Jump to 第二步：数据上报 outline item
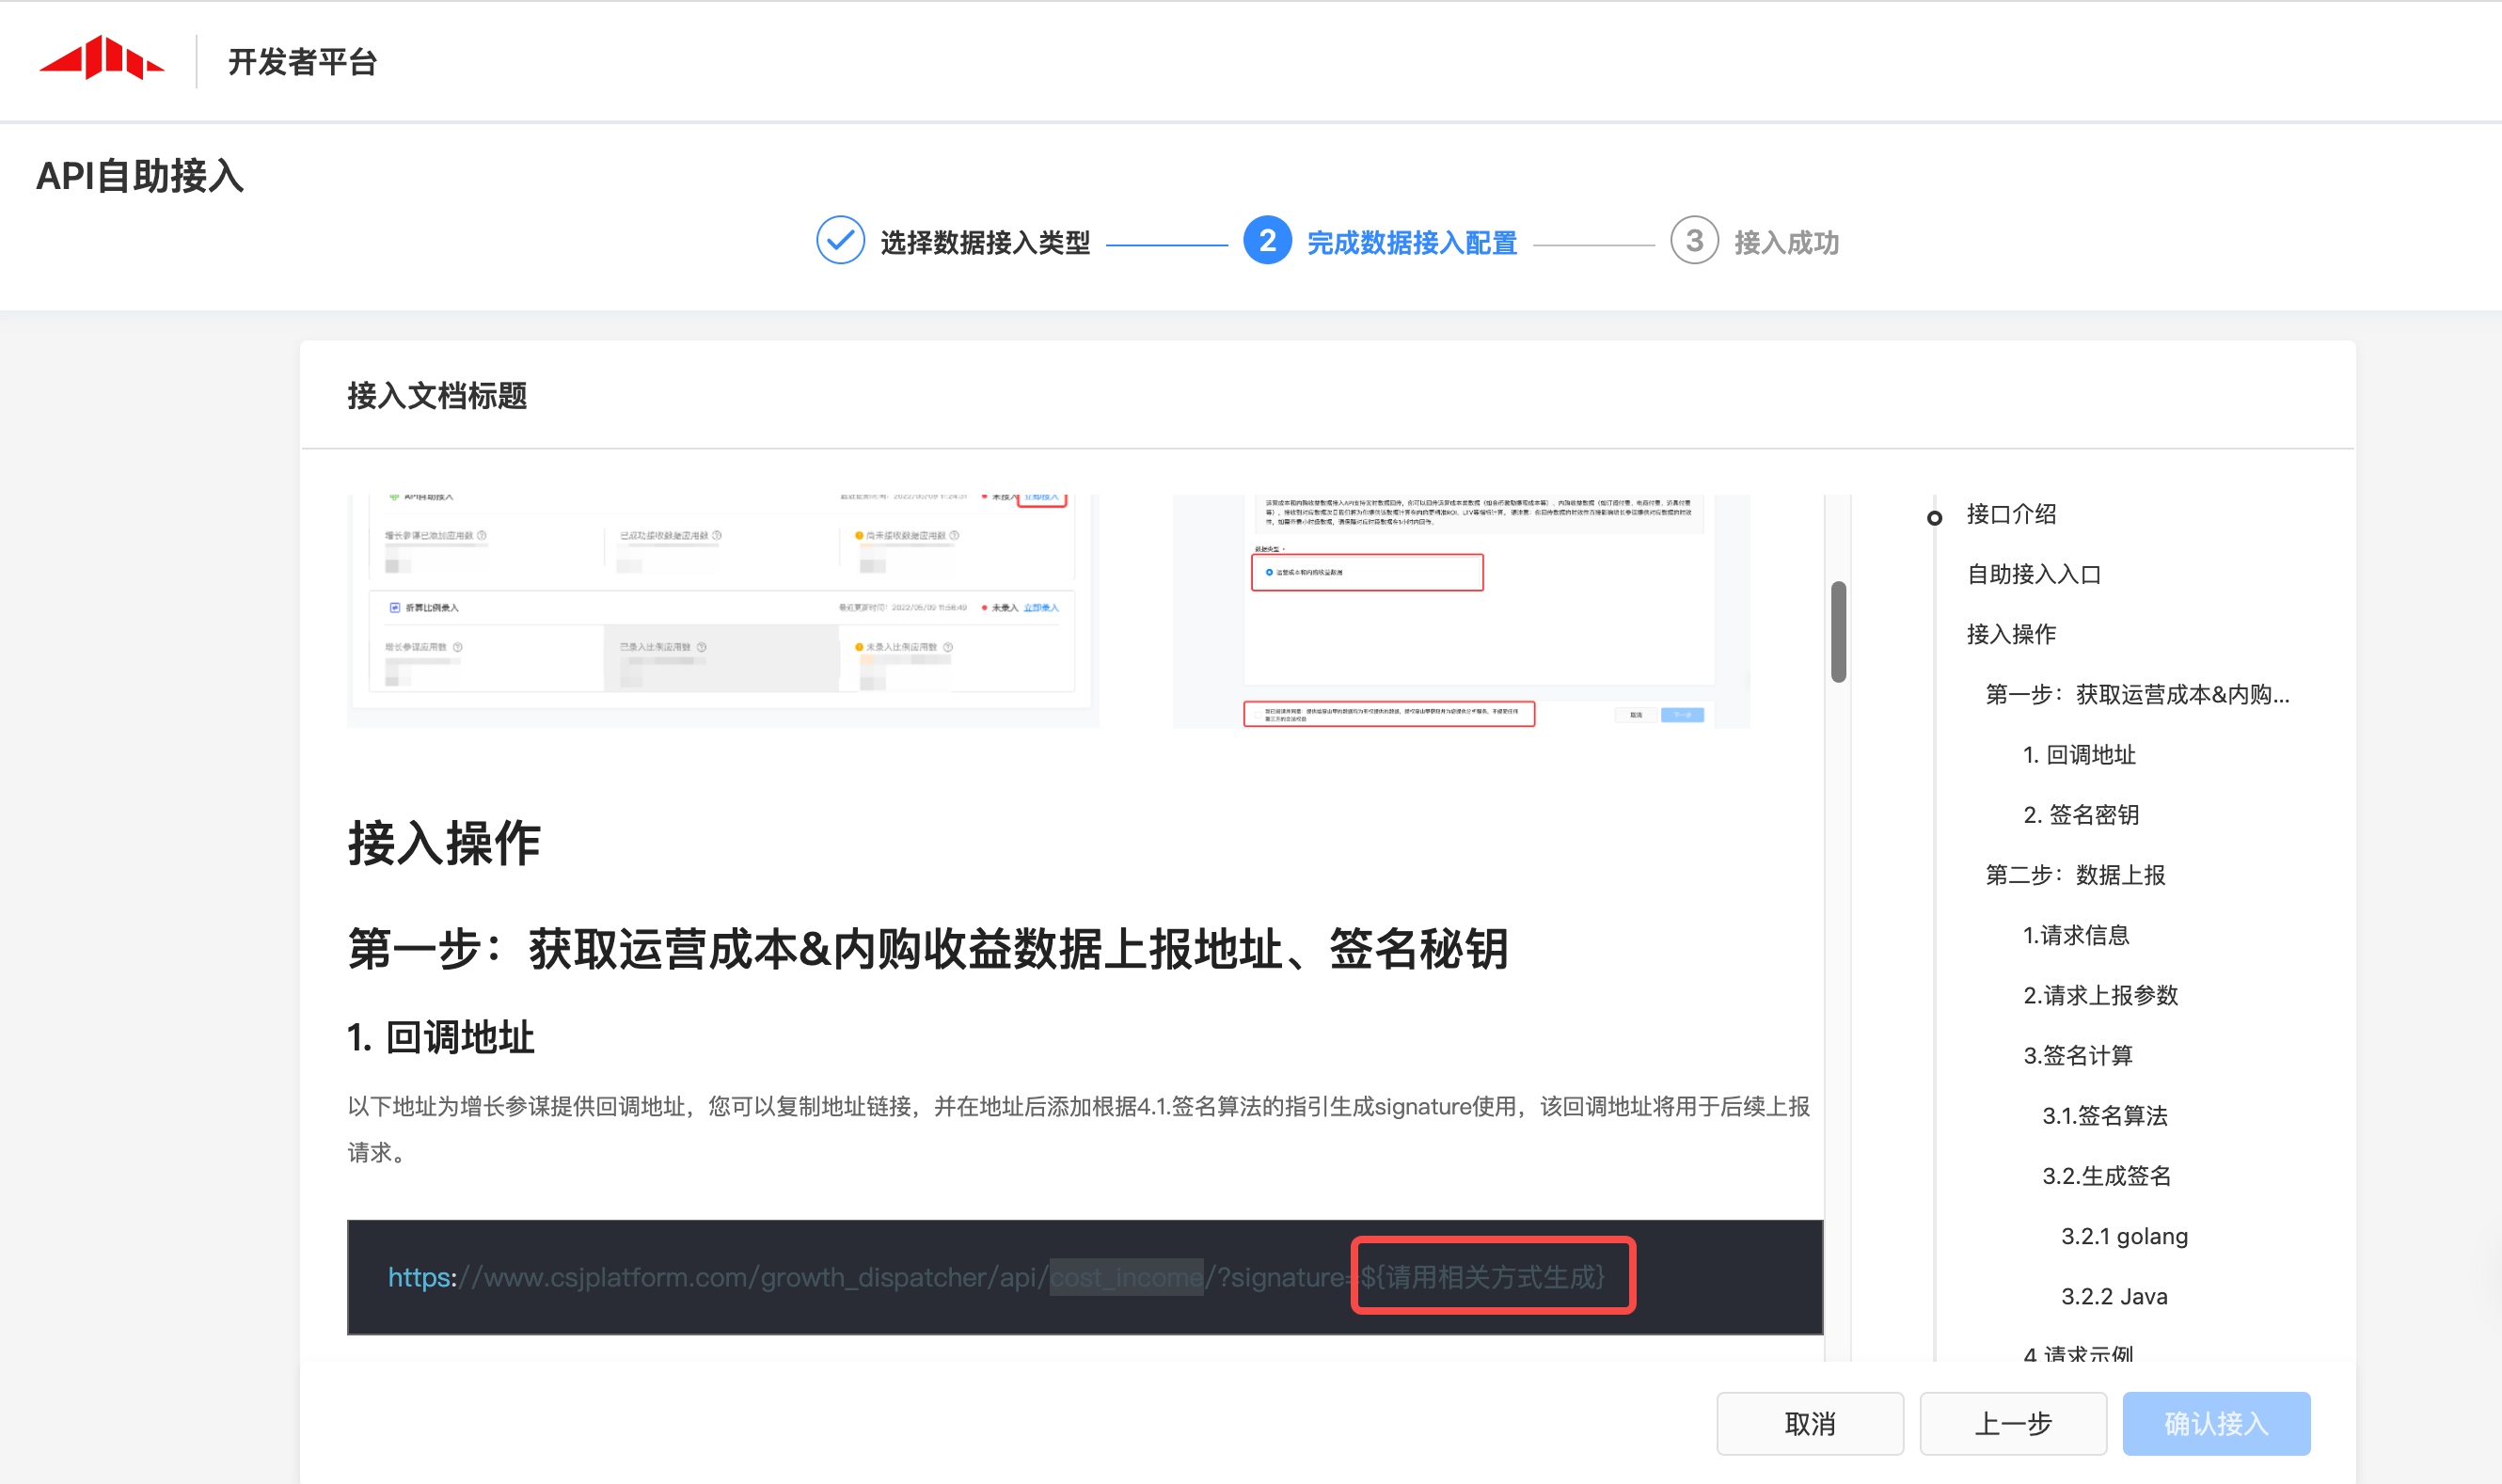 click(2075, 875)
